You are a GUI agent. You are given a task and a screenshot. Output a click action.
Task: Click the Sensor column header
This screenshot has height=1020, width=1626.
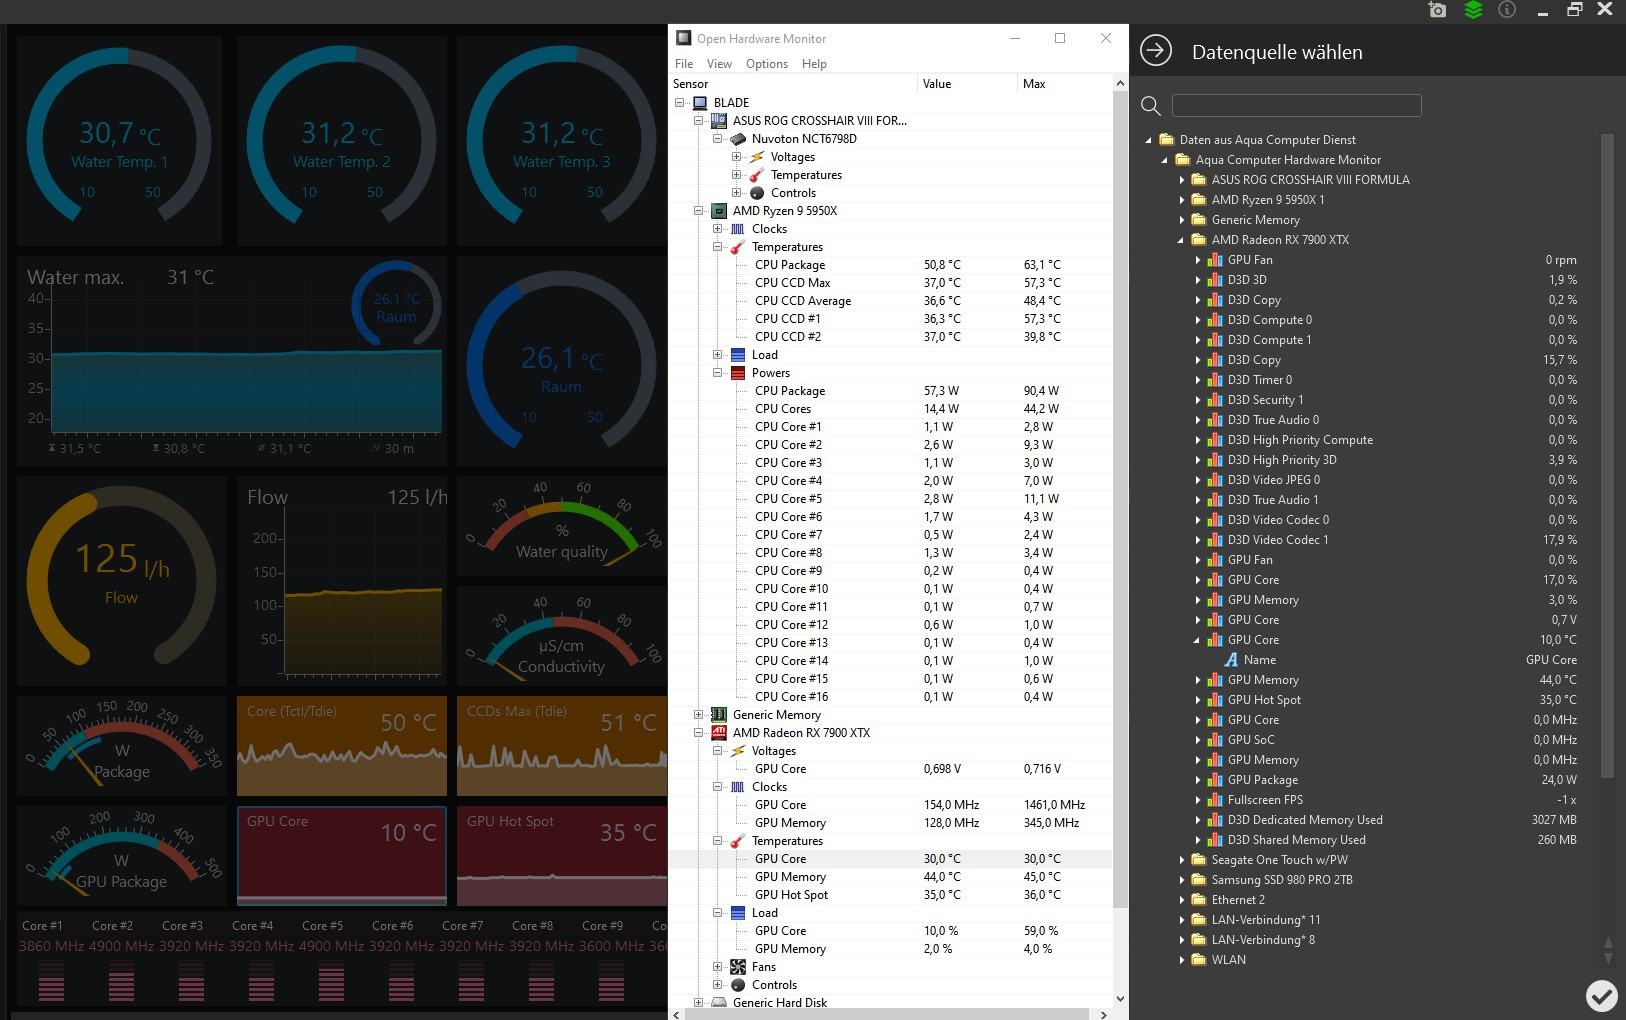point(793,84)
